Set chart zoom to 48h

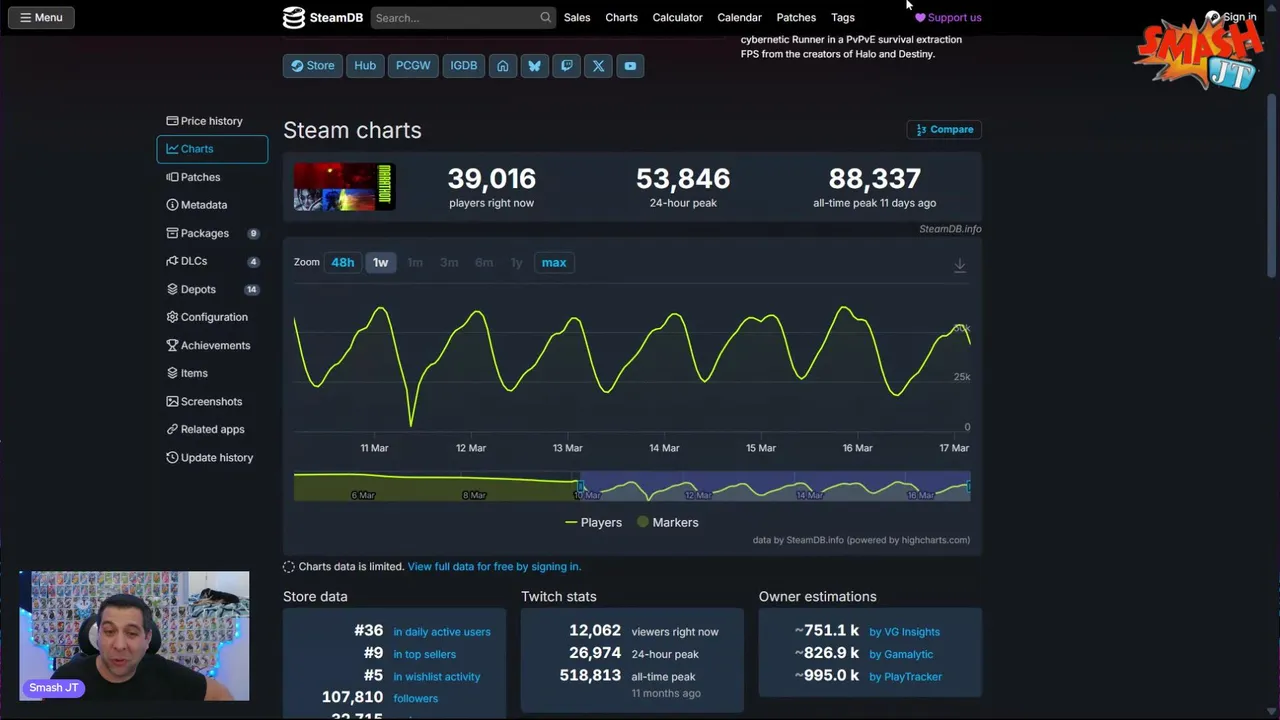343,262
